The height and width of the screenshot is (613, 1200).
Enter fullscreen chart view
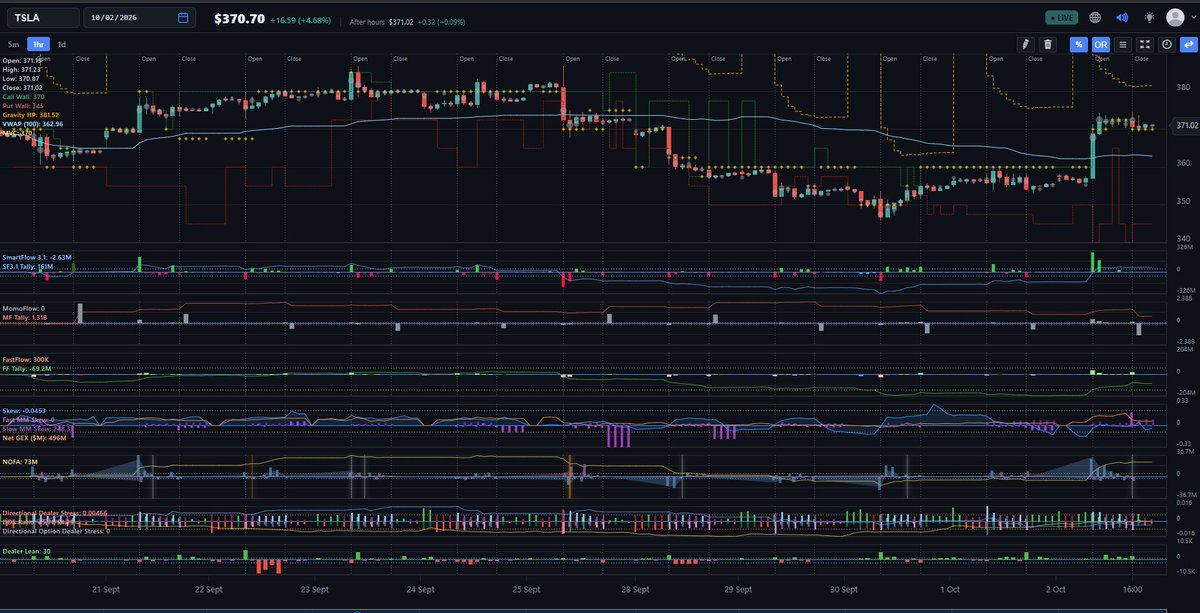(1145, 44)
